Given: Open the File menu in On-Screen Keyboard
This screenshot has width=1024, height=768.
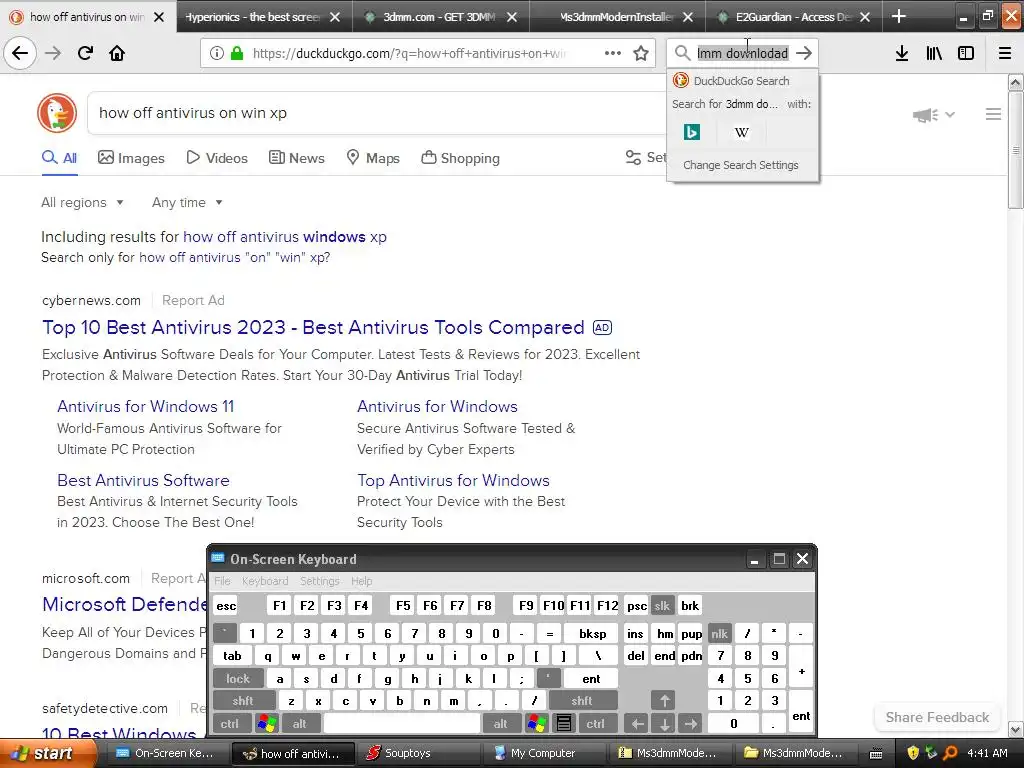Looking at the screenshot, I should 222,581.
